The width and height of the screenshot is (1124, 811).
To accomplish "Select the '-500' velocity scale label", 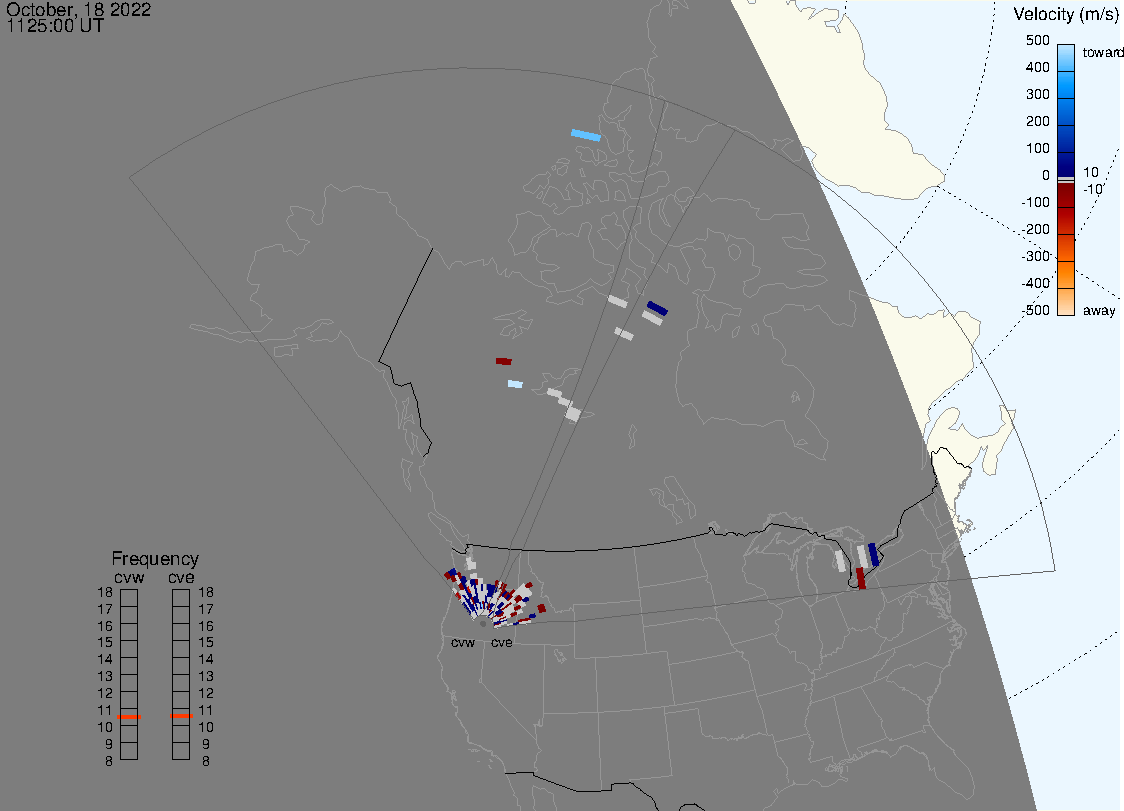I will (x=1036, y=310).
